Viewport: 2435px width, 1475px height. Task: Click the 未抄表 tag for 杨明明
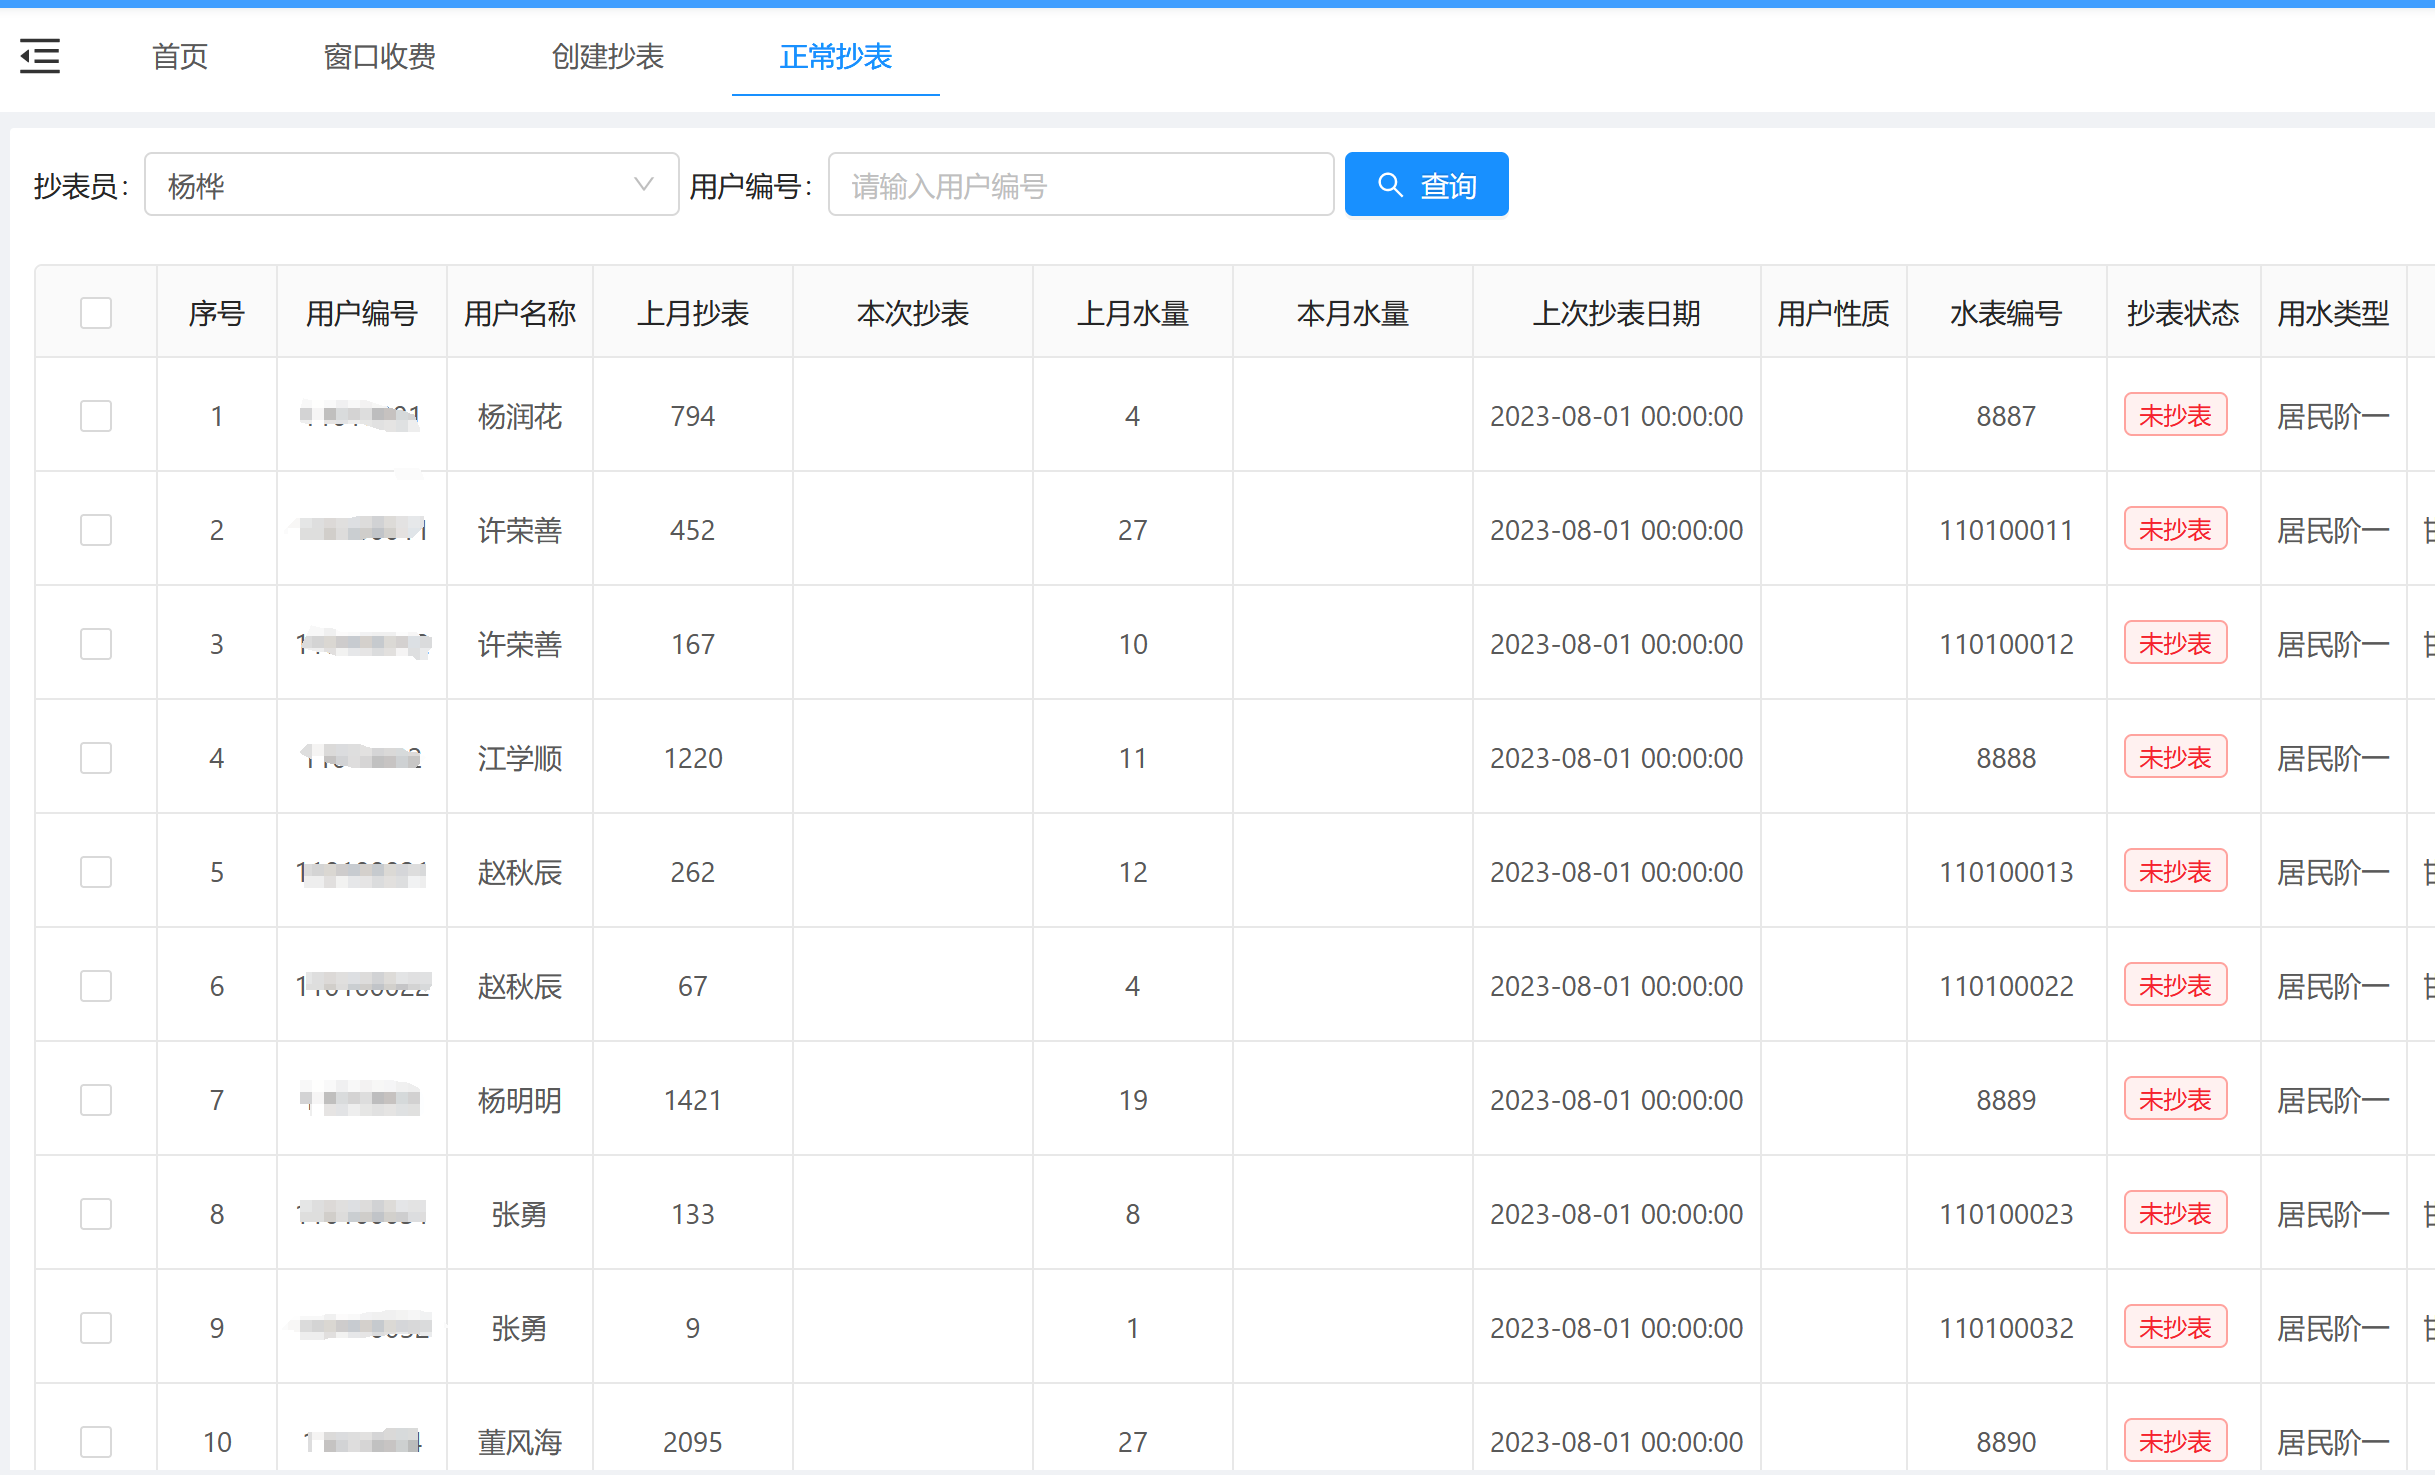click(x=2176, y=1099)
